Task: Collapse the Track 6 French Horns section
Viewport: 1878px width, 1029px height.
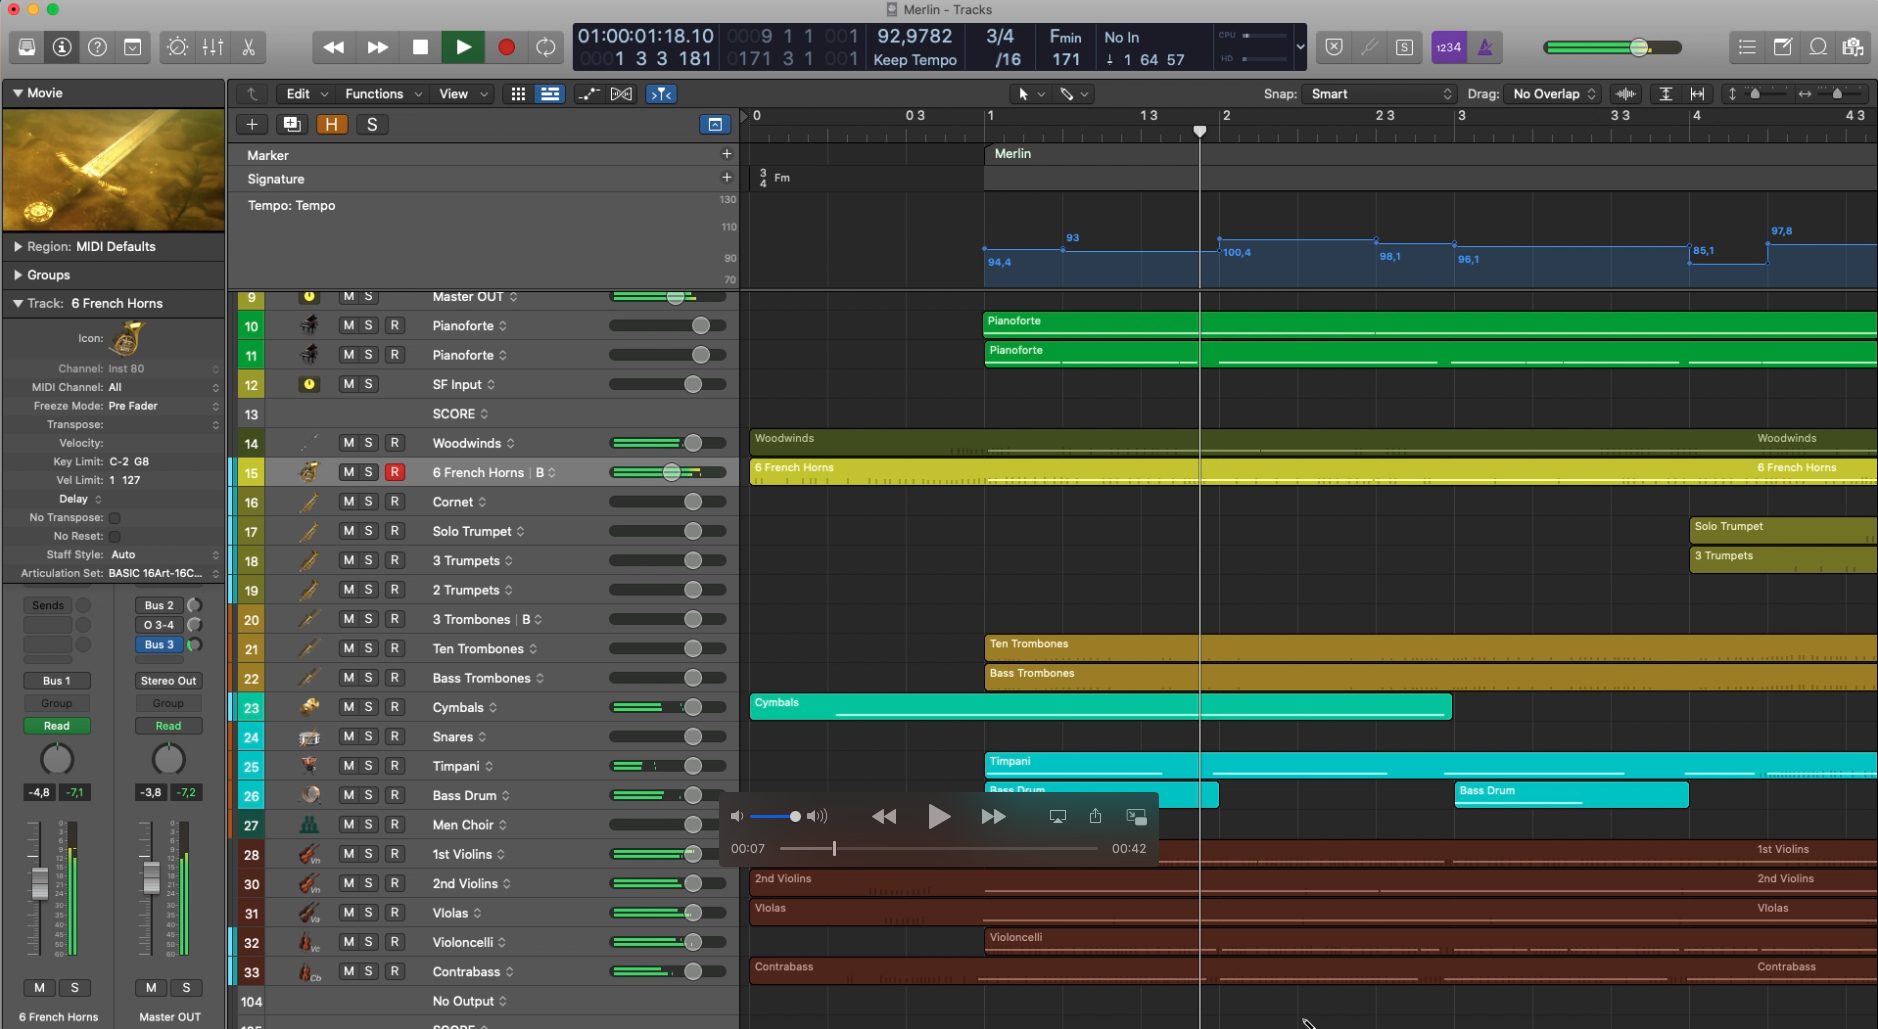Action: (17, 303)
